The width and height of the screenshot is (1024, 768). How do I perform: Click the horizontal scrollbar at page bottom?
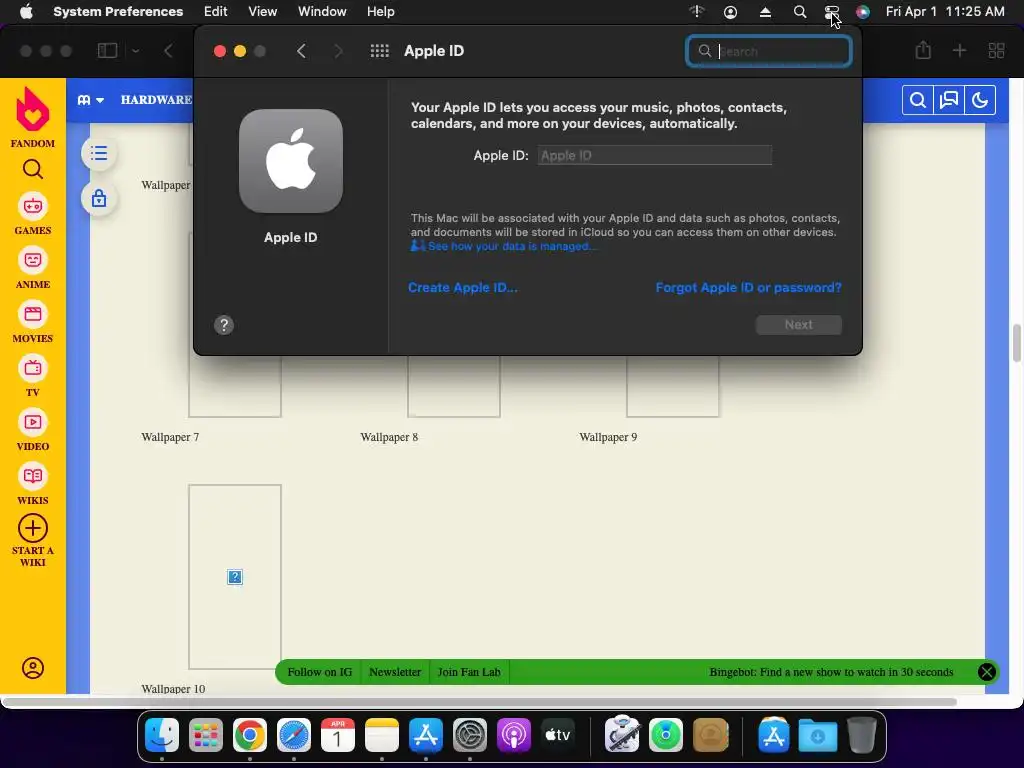click(x=480, y=702)
